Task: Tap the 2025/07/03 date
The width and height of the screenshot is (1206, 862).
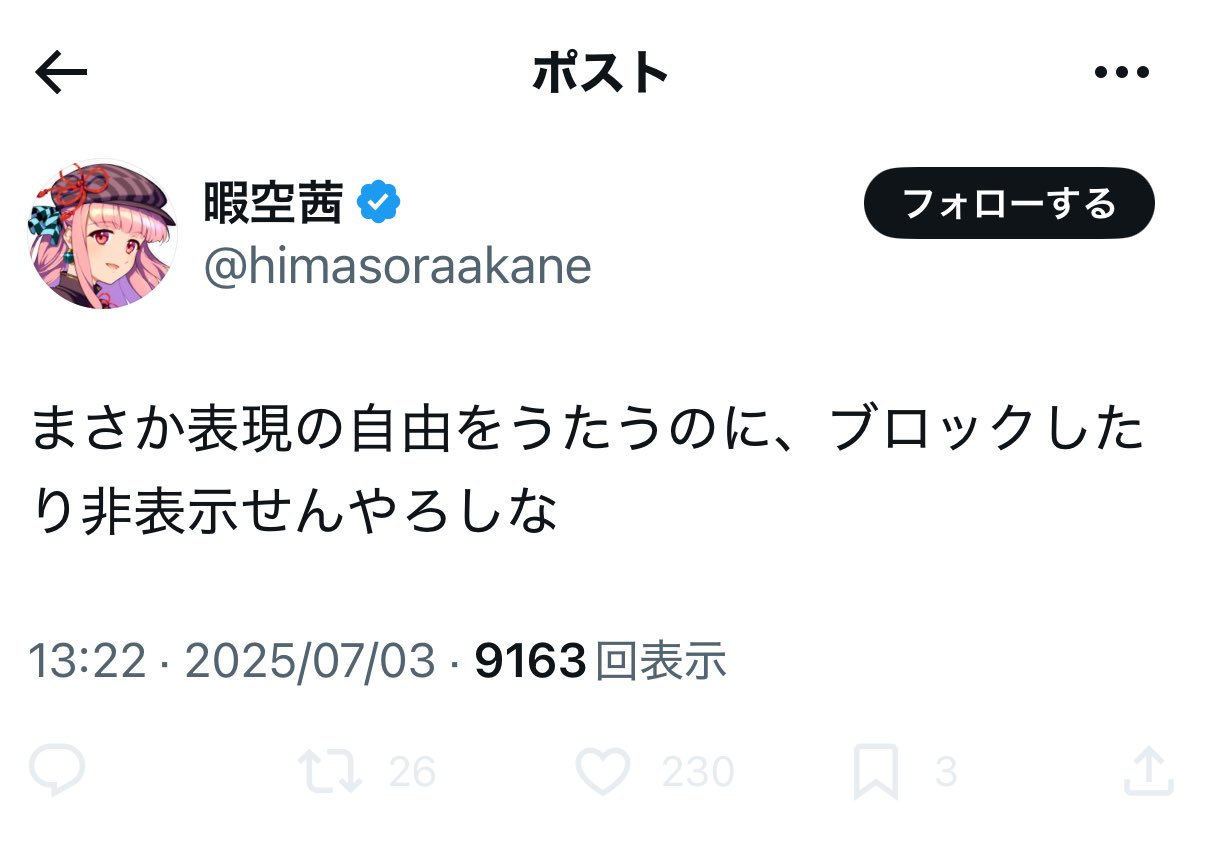Action: (x=310, y=661)
